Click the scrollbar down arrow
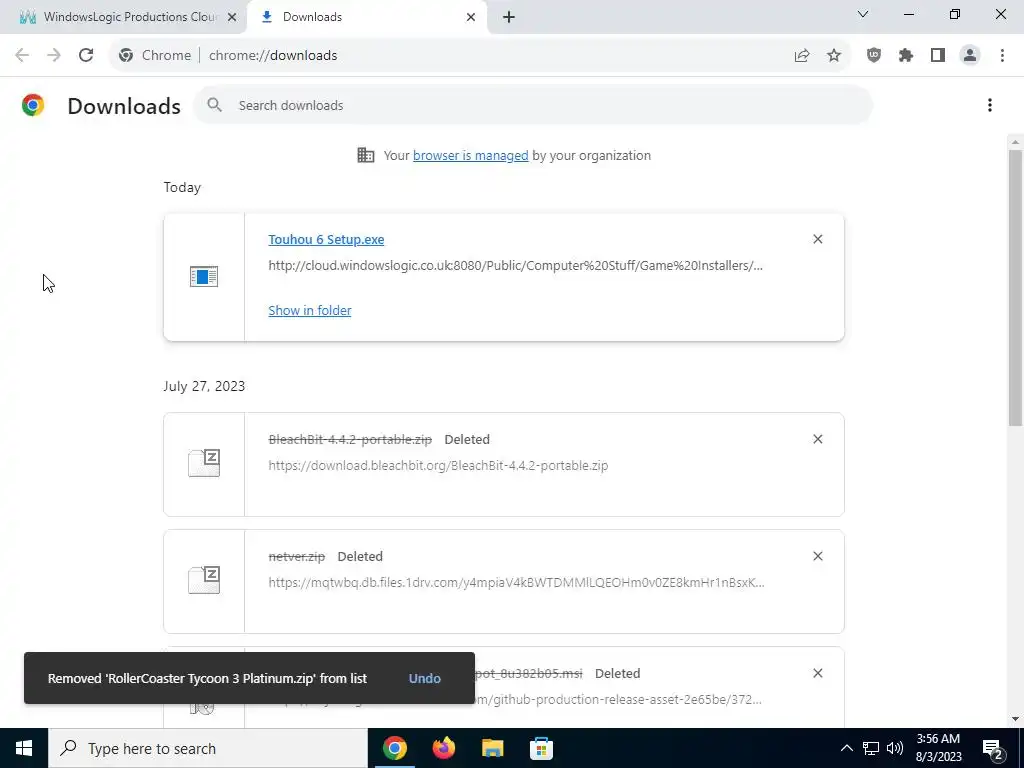Screen dimensions: 1024x768 click(1016, 719)
